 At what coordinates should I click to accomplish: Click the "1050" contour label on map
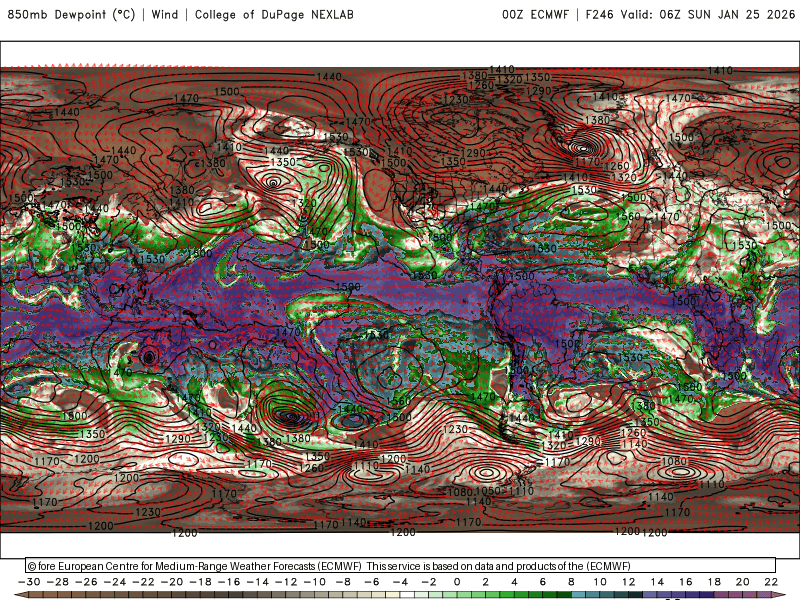pos(488,491)
